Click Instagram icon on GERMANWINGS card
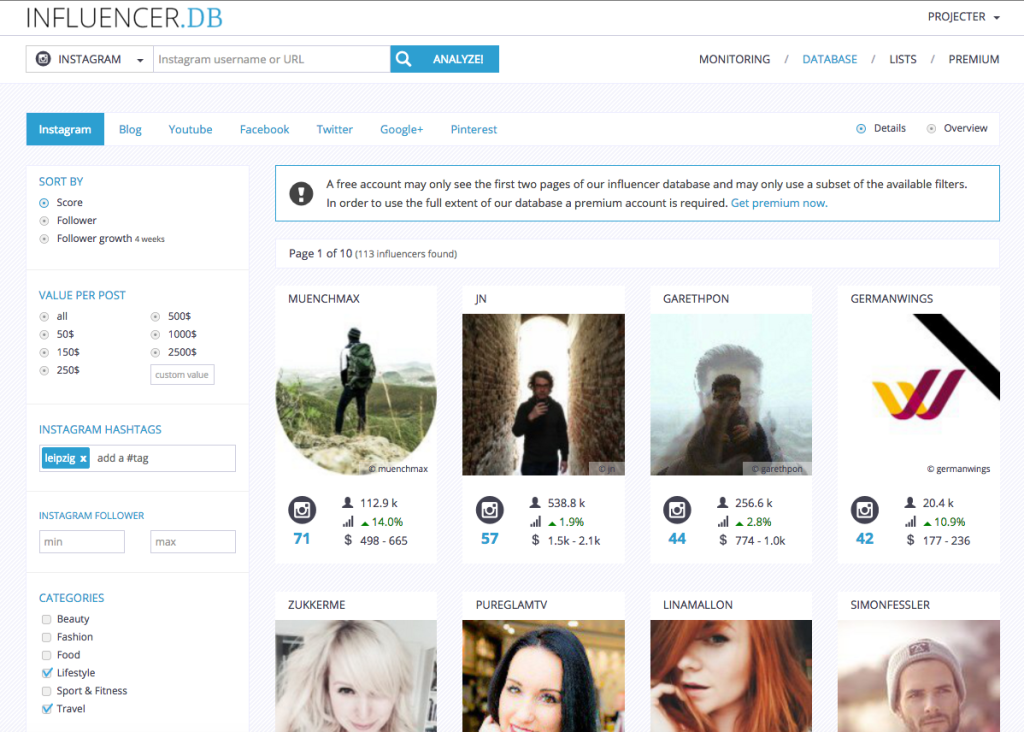1024x732 pixels. point(865,509)
